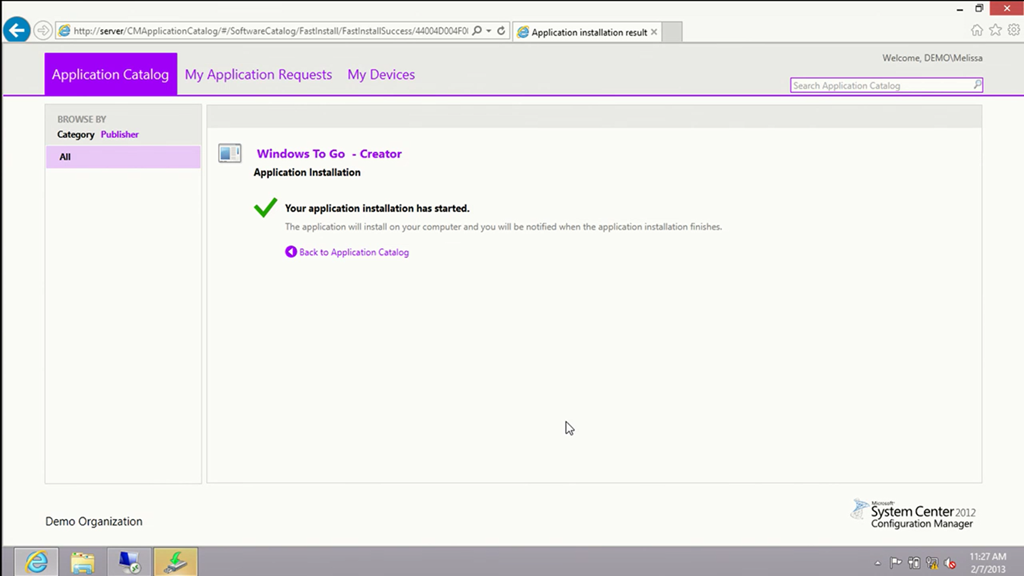Click the Back to Application Catalog link
This screenshot has width=1024, height=576.
353,252
